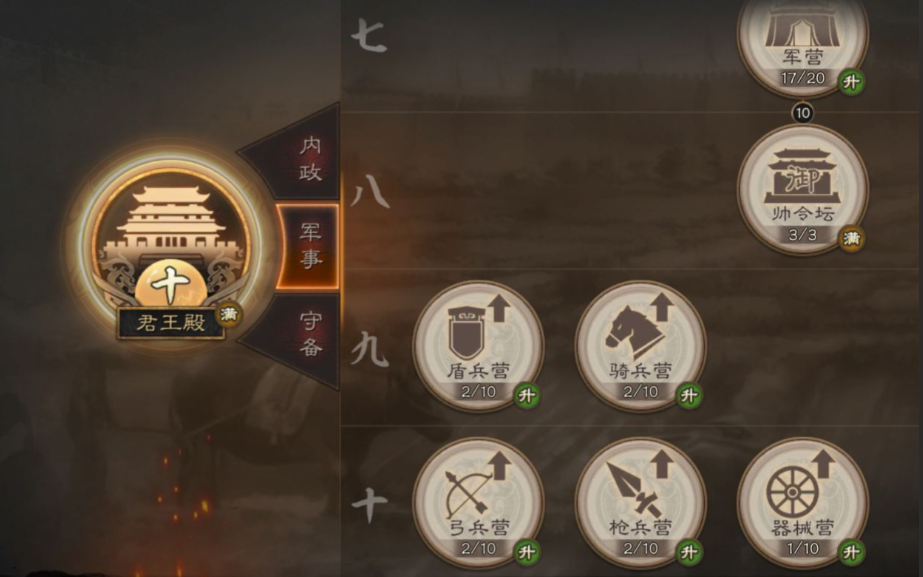Viewport: 923px width, 577px height.
Task: Switch to the 军事 tab
Action: pyautogui.click(x=308, y=247)
